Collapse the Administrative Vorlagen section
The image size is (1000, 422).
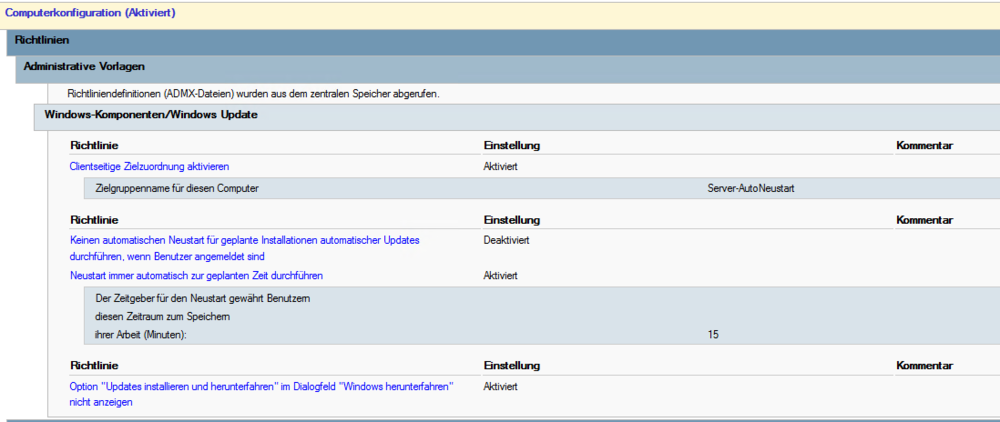pyautogui.click(x=85, y=66)
